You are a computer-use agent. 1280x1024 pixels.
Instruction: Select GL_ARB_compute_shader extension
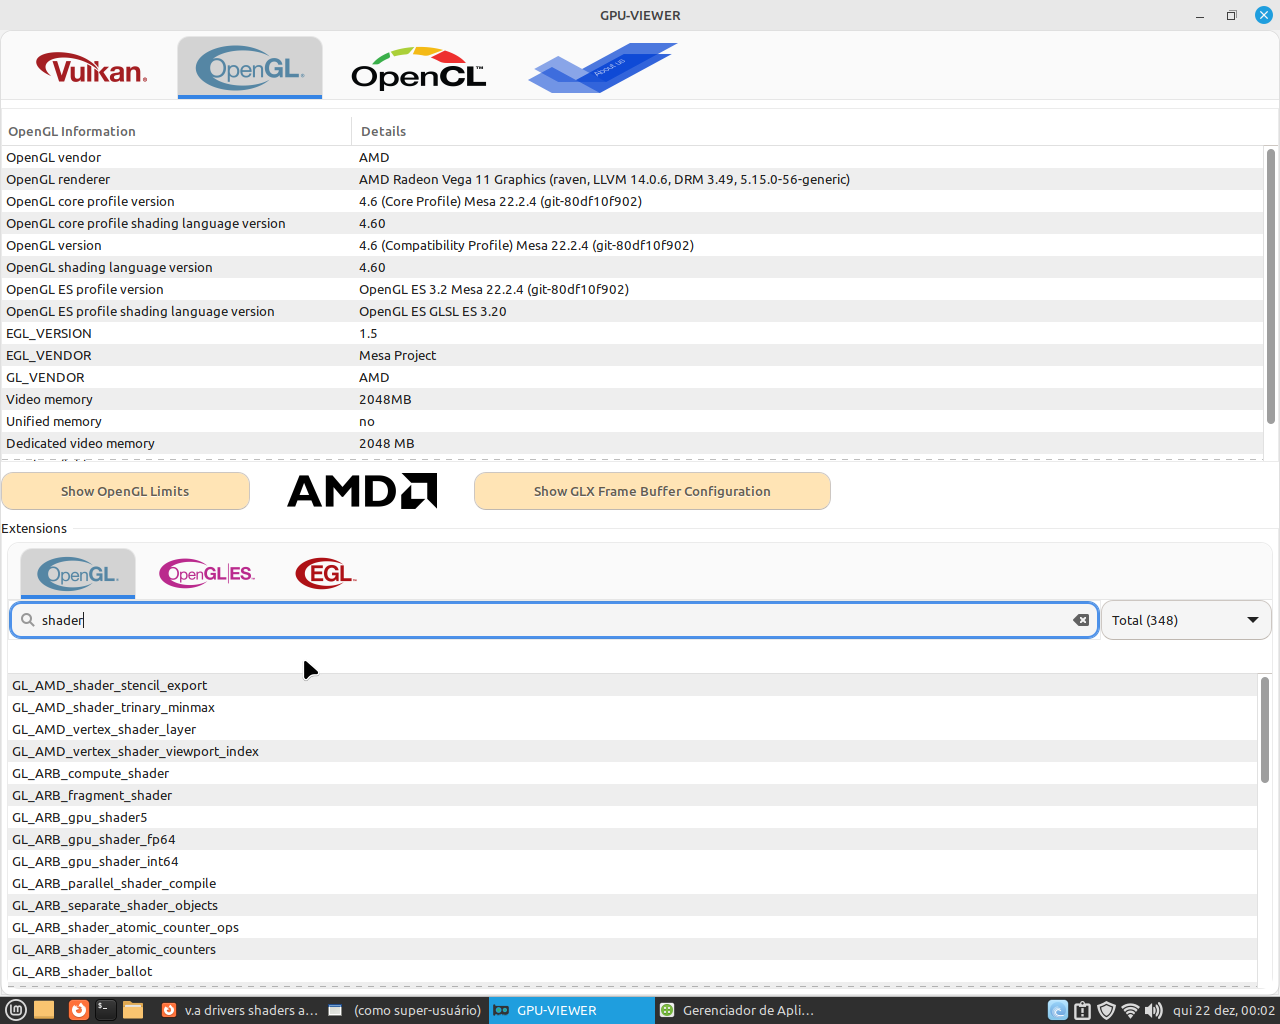coord(632,773)
